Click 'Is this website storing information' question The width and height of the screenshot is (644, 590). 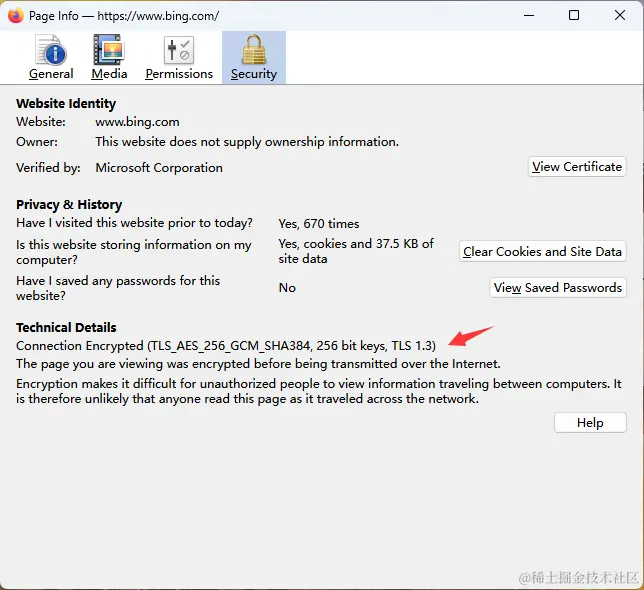pyautogui.click(x=133, y=252)
